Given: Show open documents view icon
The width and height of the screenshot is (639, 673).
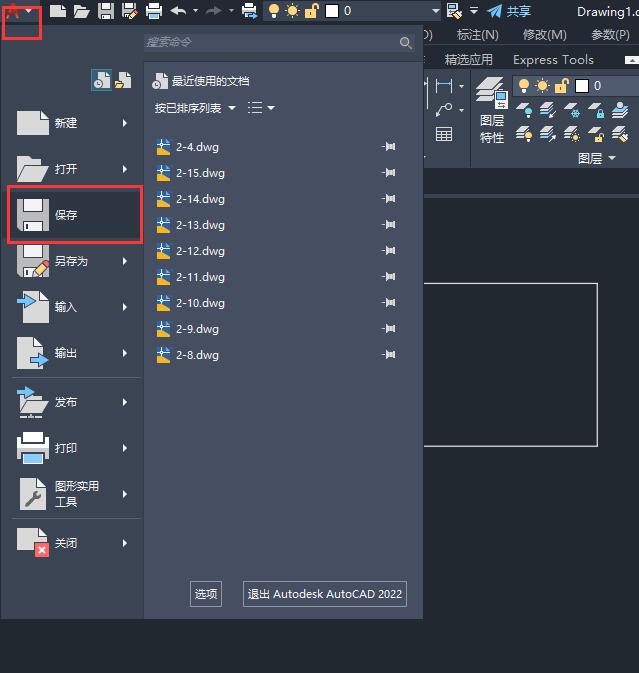Looking at the screenshot, I should click(123, 80).
